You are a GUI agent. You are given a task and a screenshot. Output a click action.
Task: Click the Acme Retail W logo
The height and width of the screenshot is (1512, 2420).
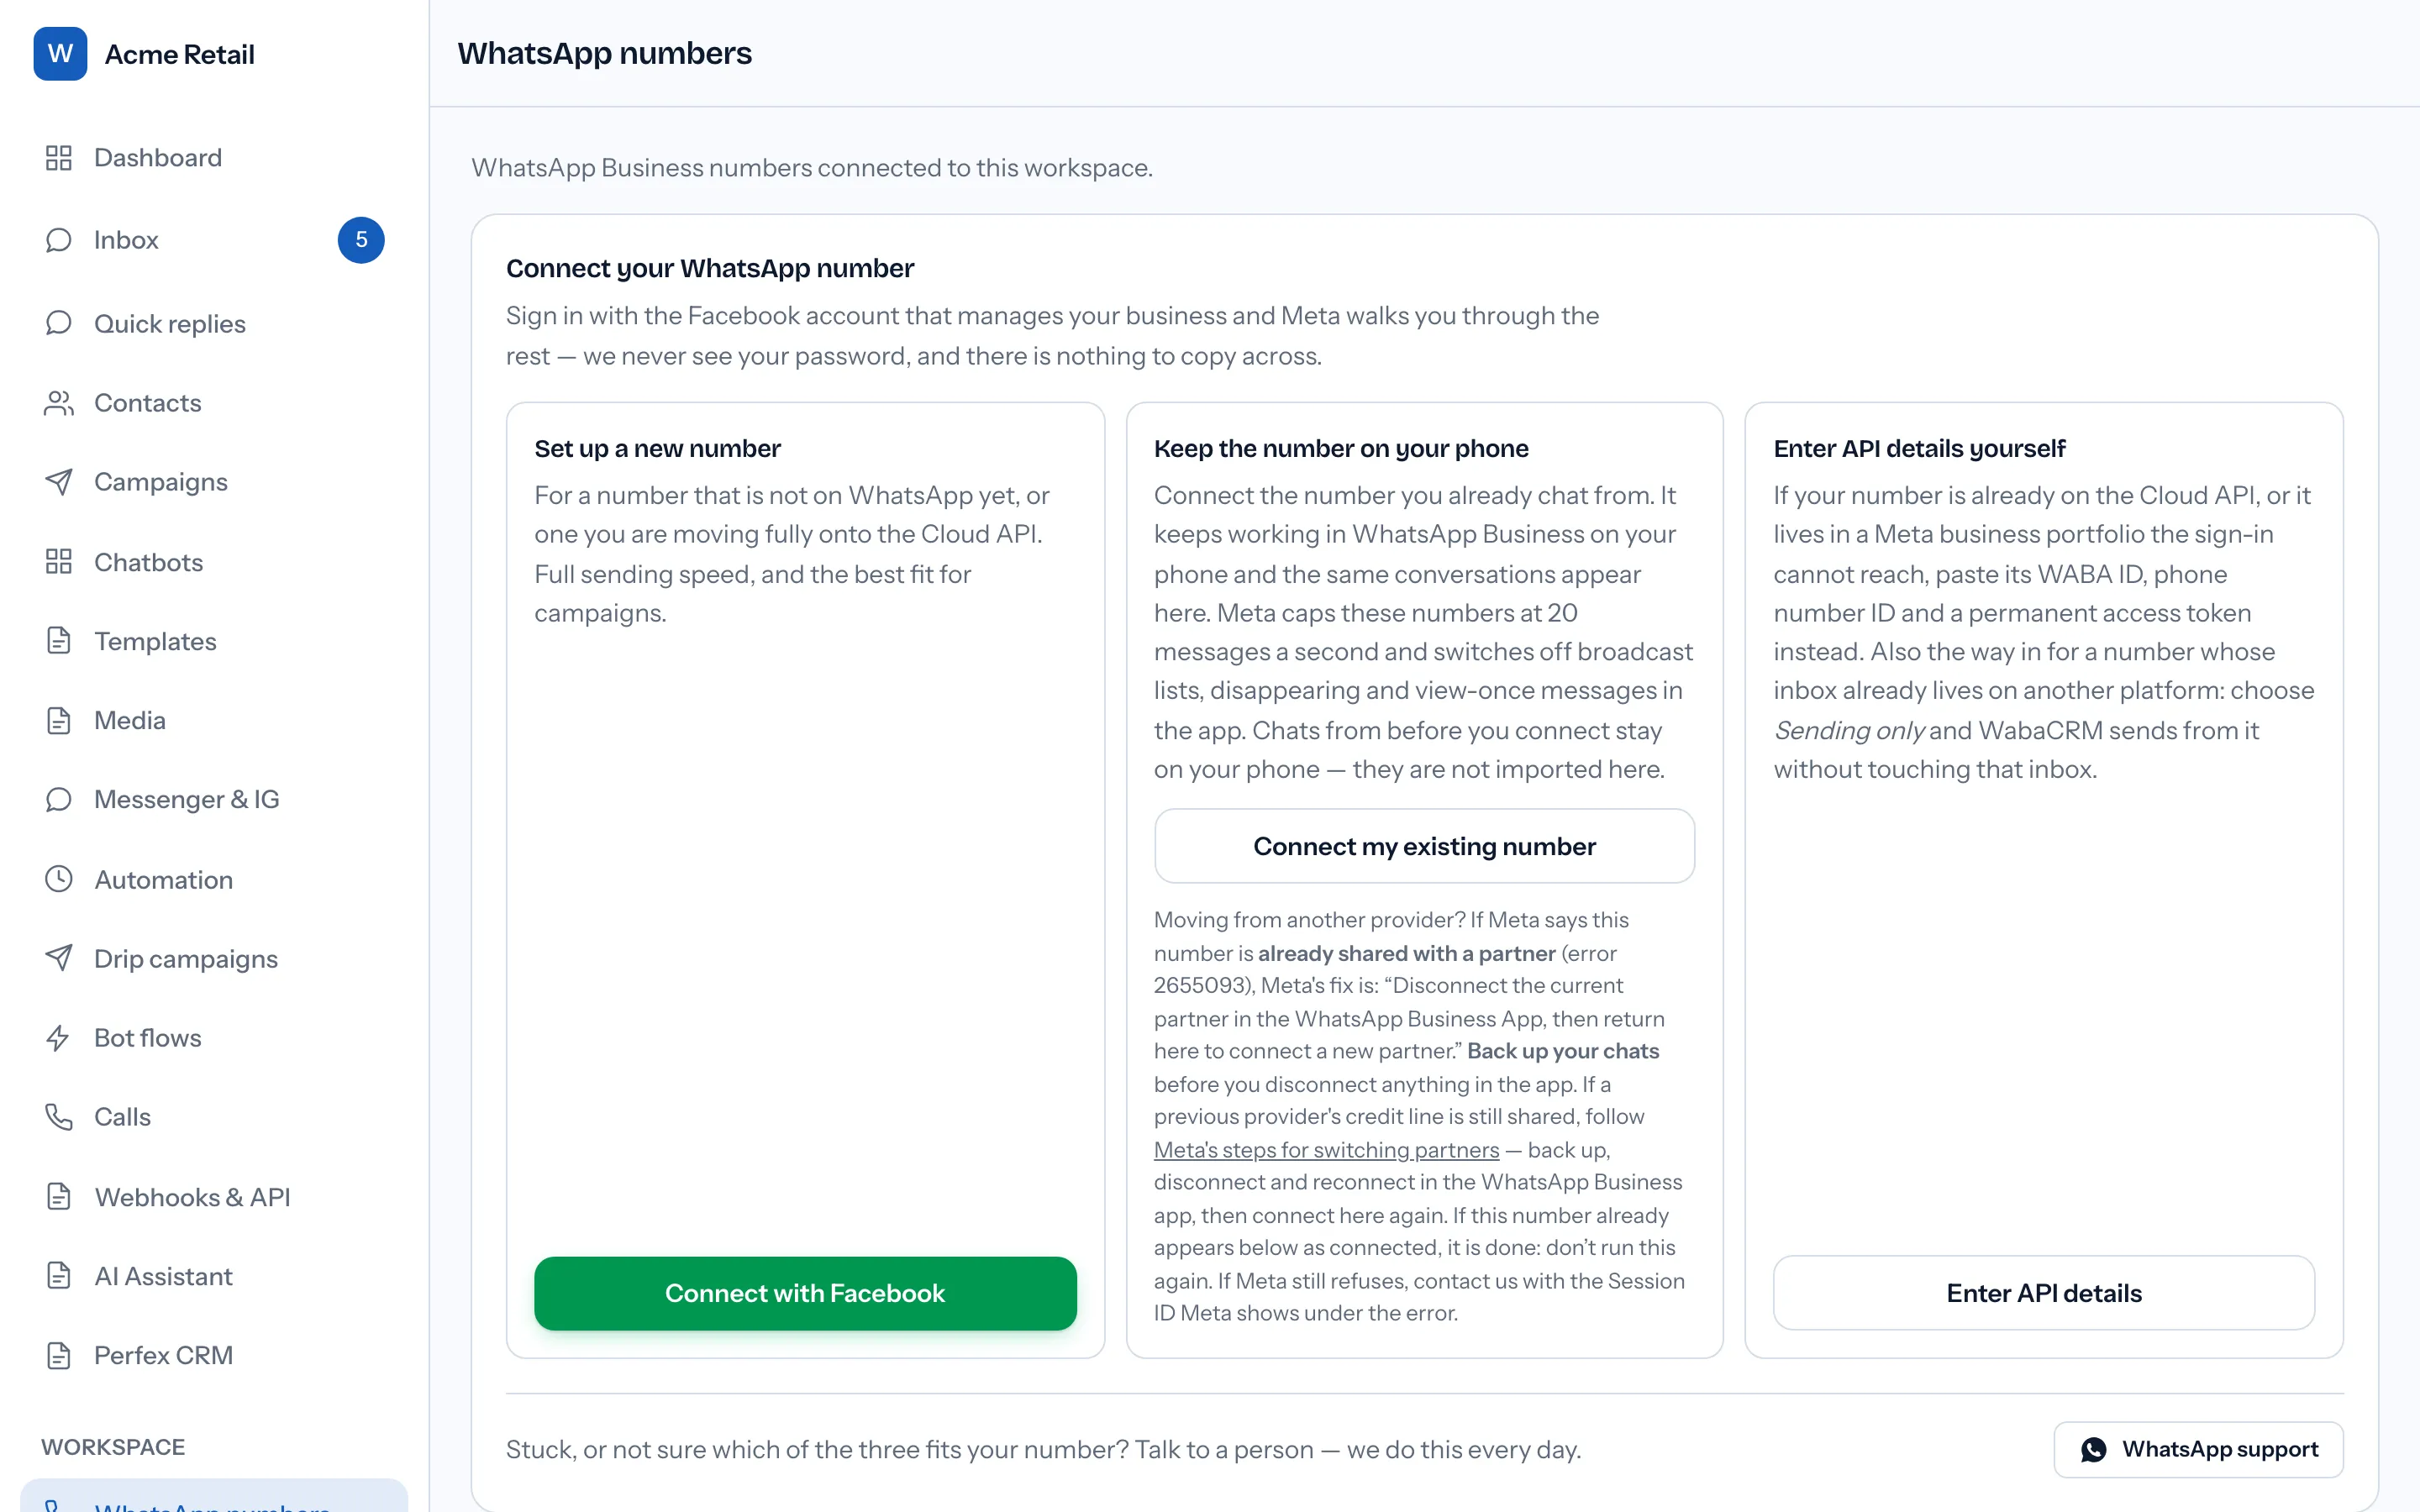[60, 54]
